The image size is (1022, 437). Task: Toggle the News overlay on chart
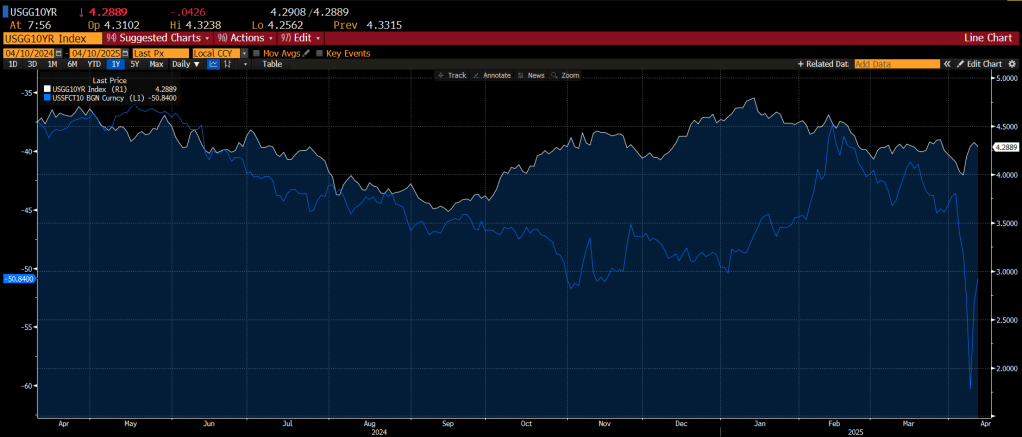click(531, 75)
